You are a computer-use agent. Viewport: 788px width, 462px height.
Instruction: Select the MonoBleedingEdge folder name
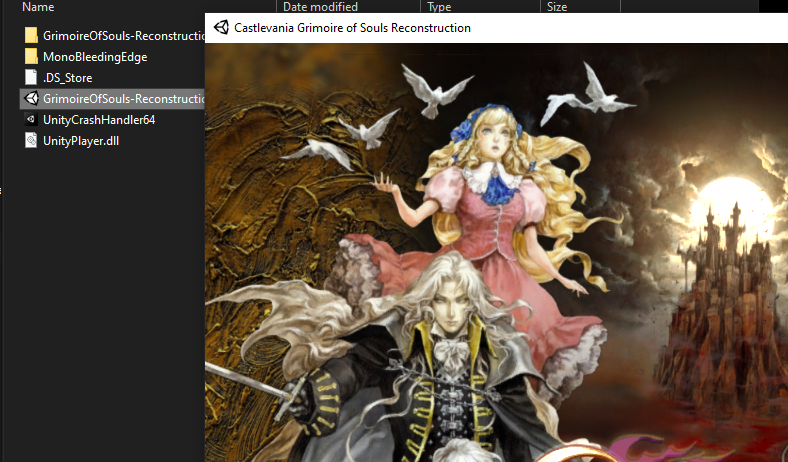[x=95, y=57]
